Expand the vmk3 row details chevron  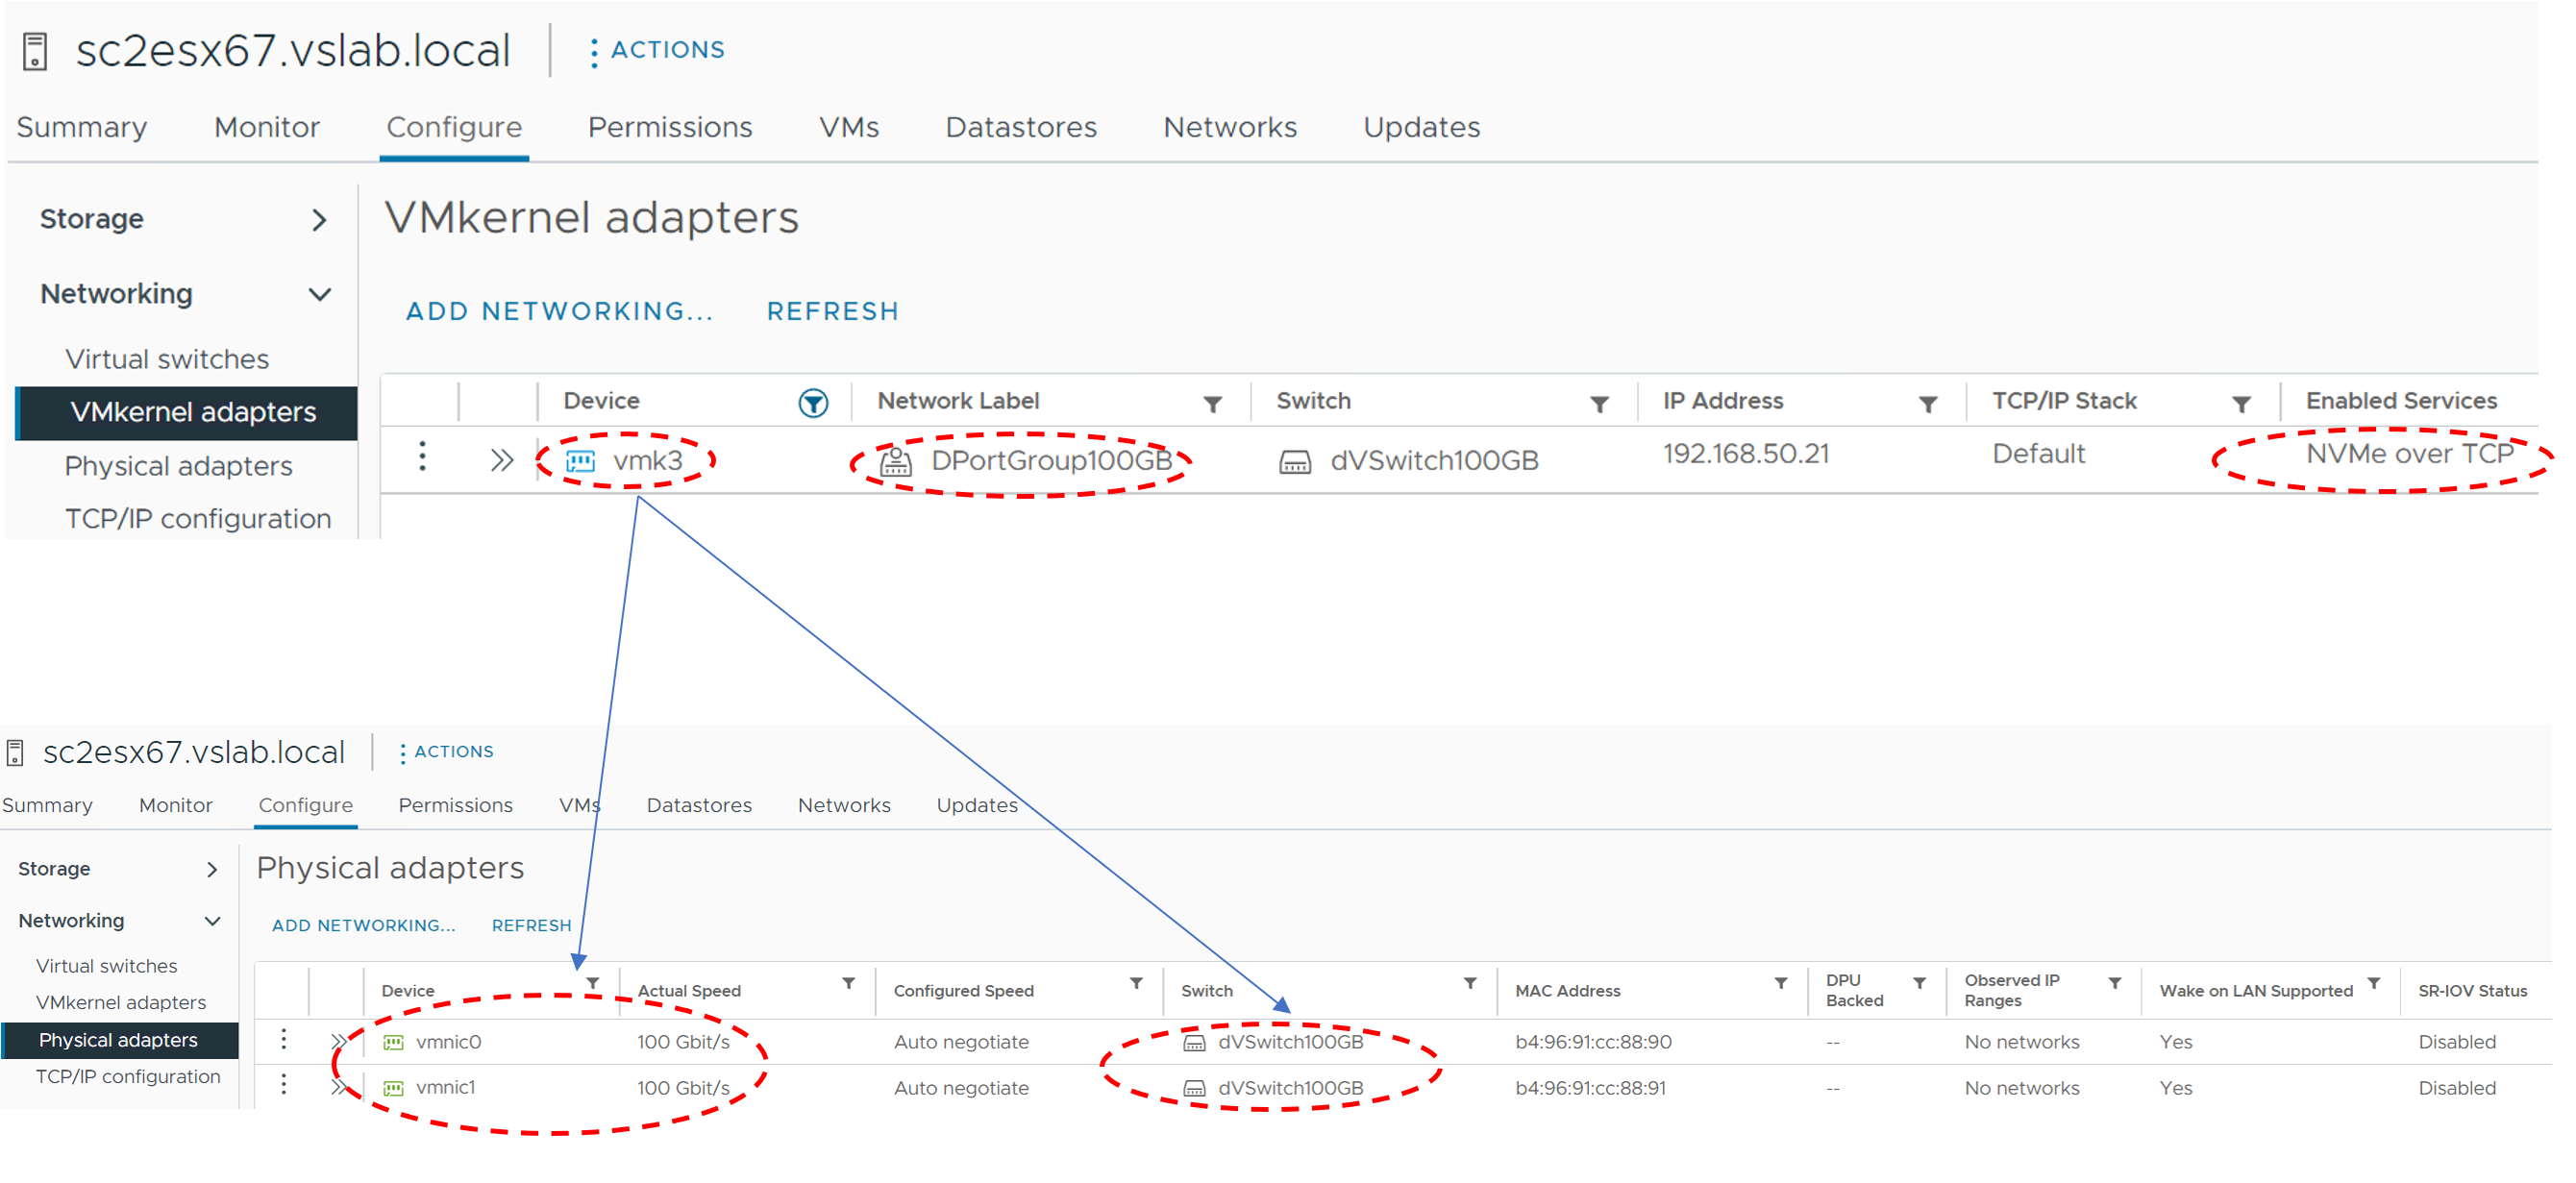coord(502,460)
